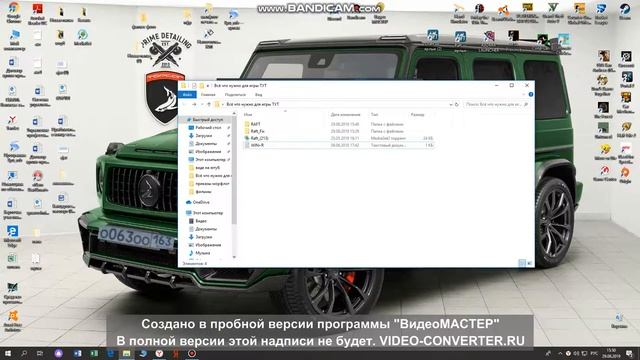
Task: Open Word from the taskbar
Action: (78, 353)
